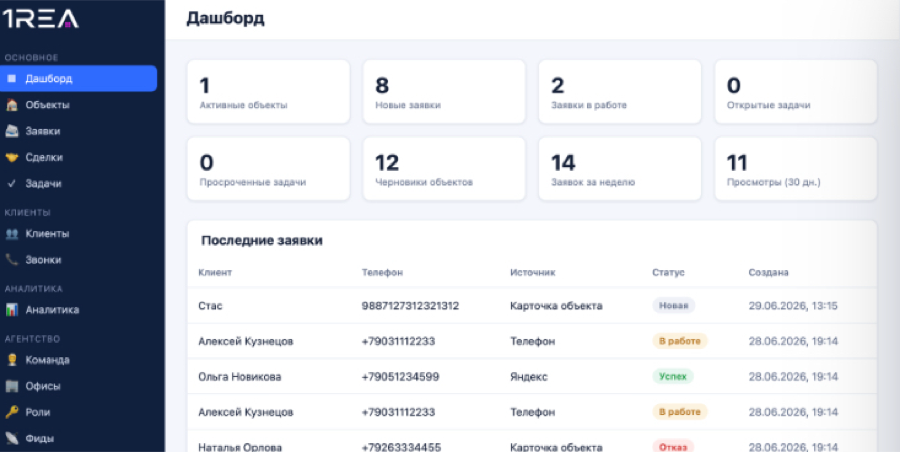Image resolution: width=900 pixels, height=452 pixels.
Task: Click phone +79051234599
Action: pos(401,377)
